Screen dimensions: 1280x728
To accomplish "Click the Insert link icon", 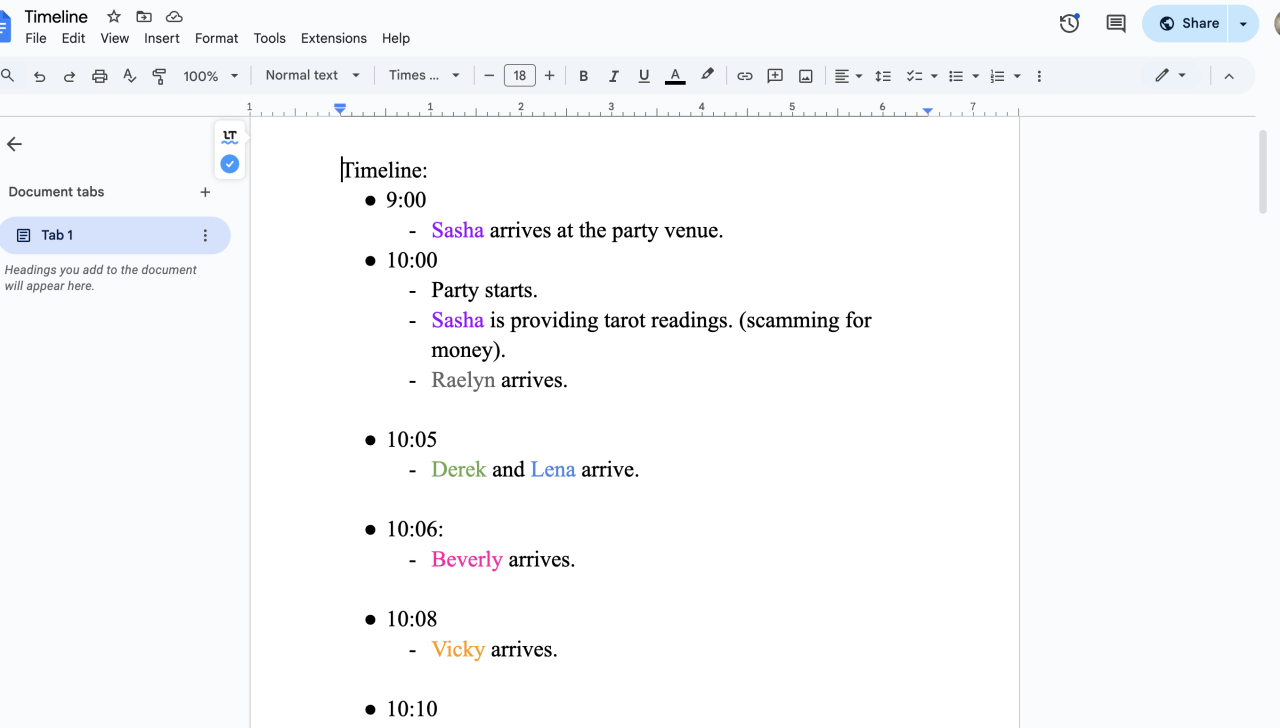I will tap(744, 76).
